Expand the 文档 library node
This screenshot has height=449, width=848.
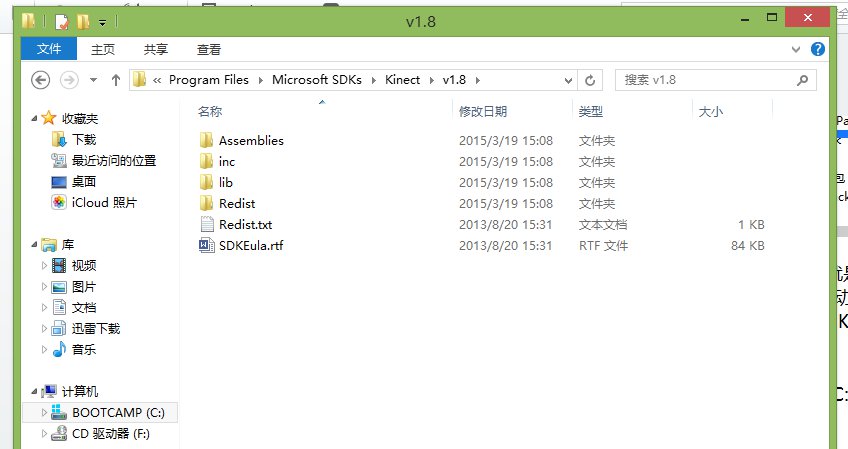pyautogui.click(x=44, y=308)
